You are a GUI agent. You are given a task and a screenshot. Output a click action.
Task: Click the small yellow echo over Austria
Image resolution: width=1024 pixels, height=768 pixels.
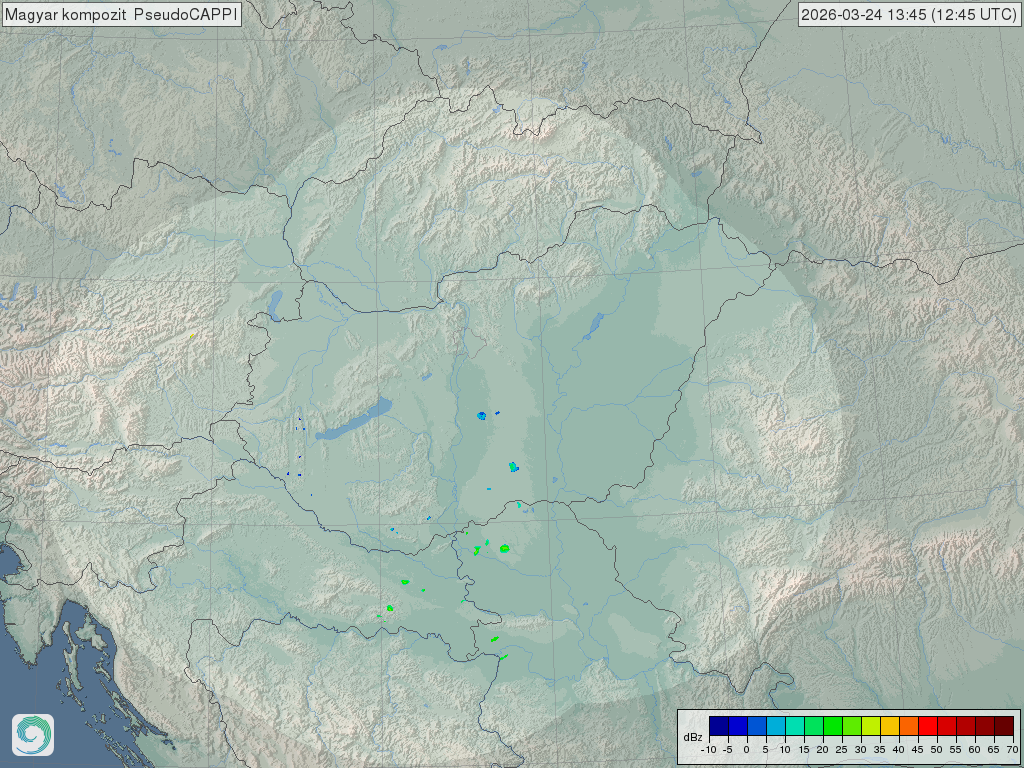click(x=192, y=335)
